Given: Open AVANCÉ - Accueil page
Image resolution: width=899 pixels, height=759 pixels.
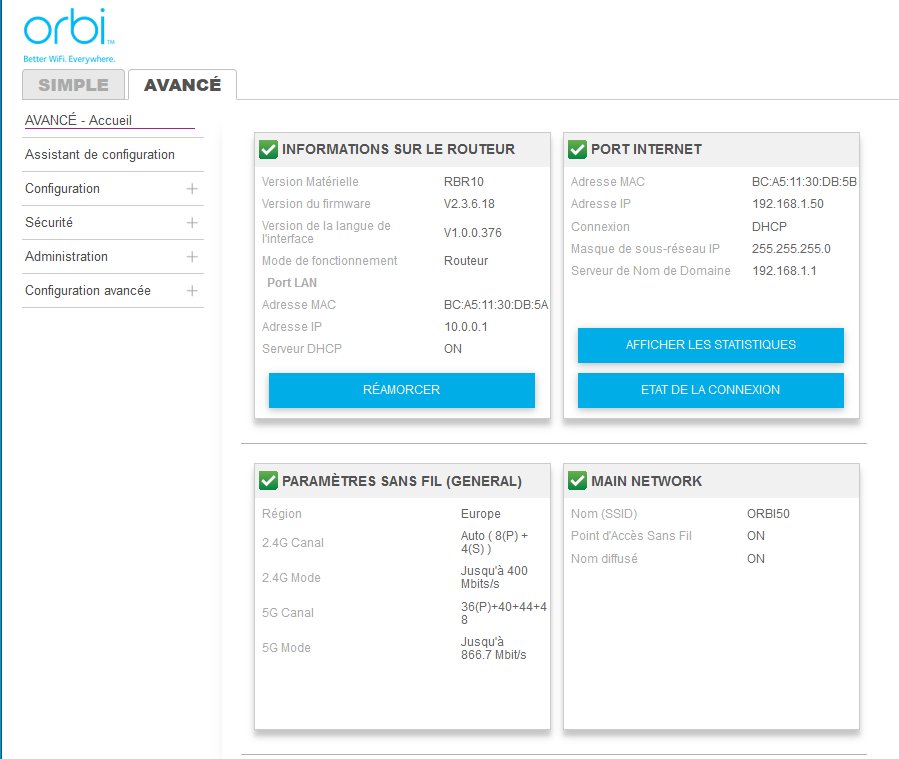Looking at the screenshot, I should click(x=79, y=121).
